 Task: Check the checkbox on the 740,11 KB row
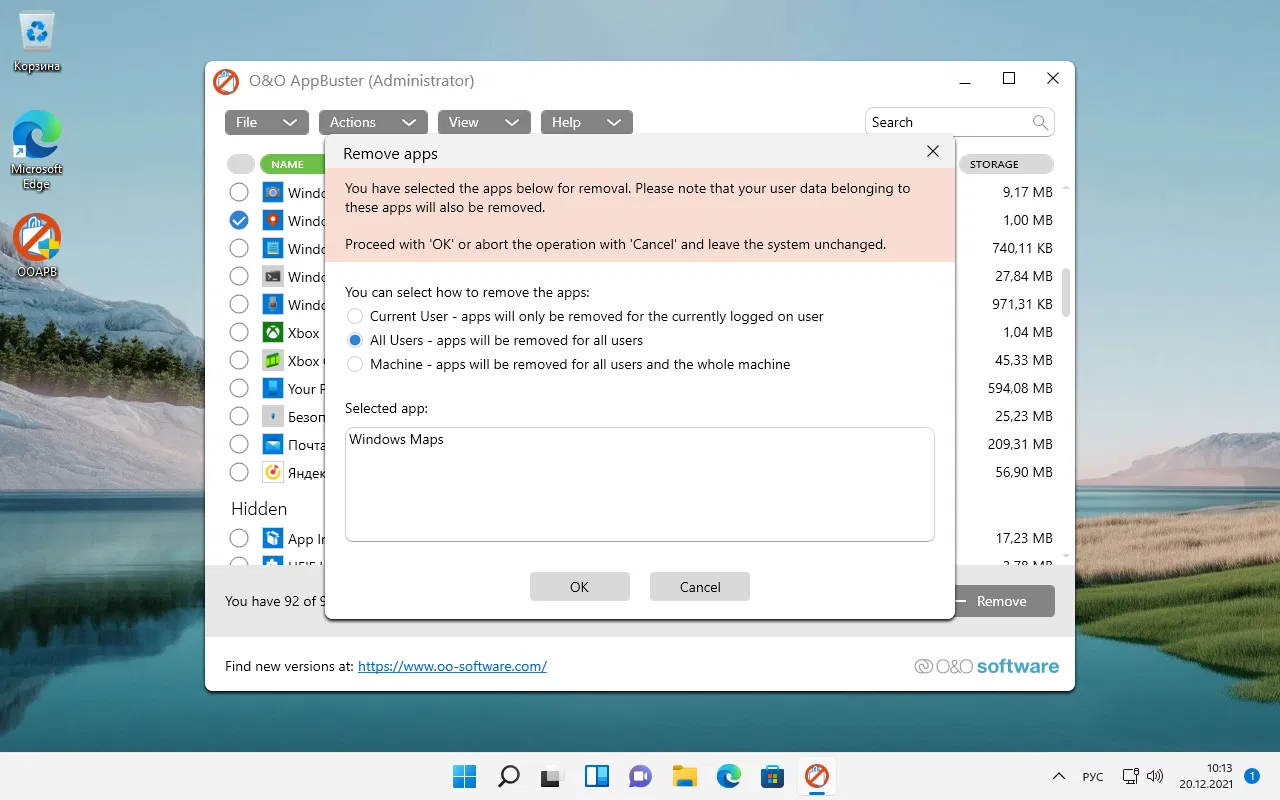click(239, 248)
